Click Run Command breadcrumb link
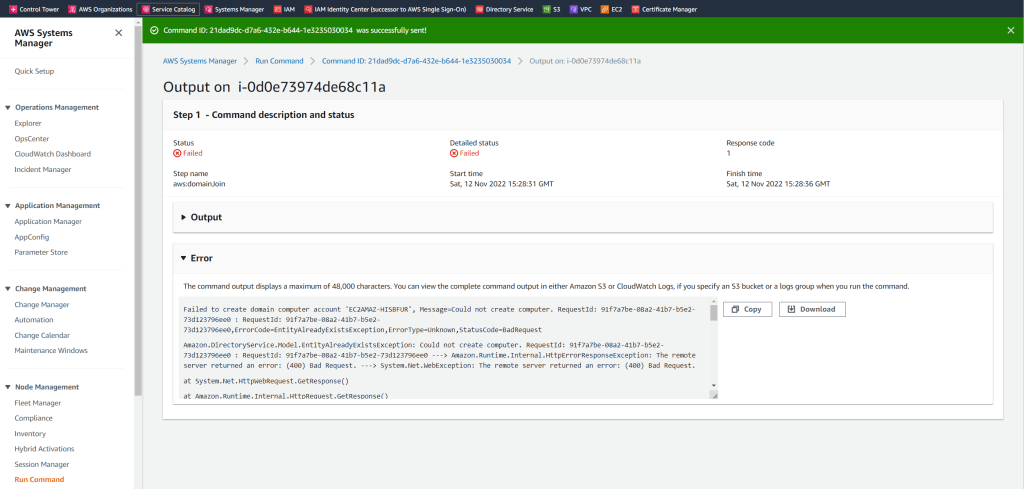 click(x=280, y=61)
